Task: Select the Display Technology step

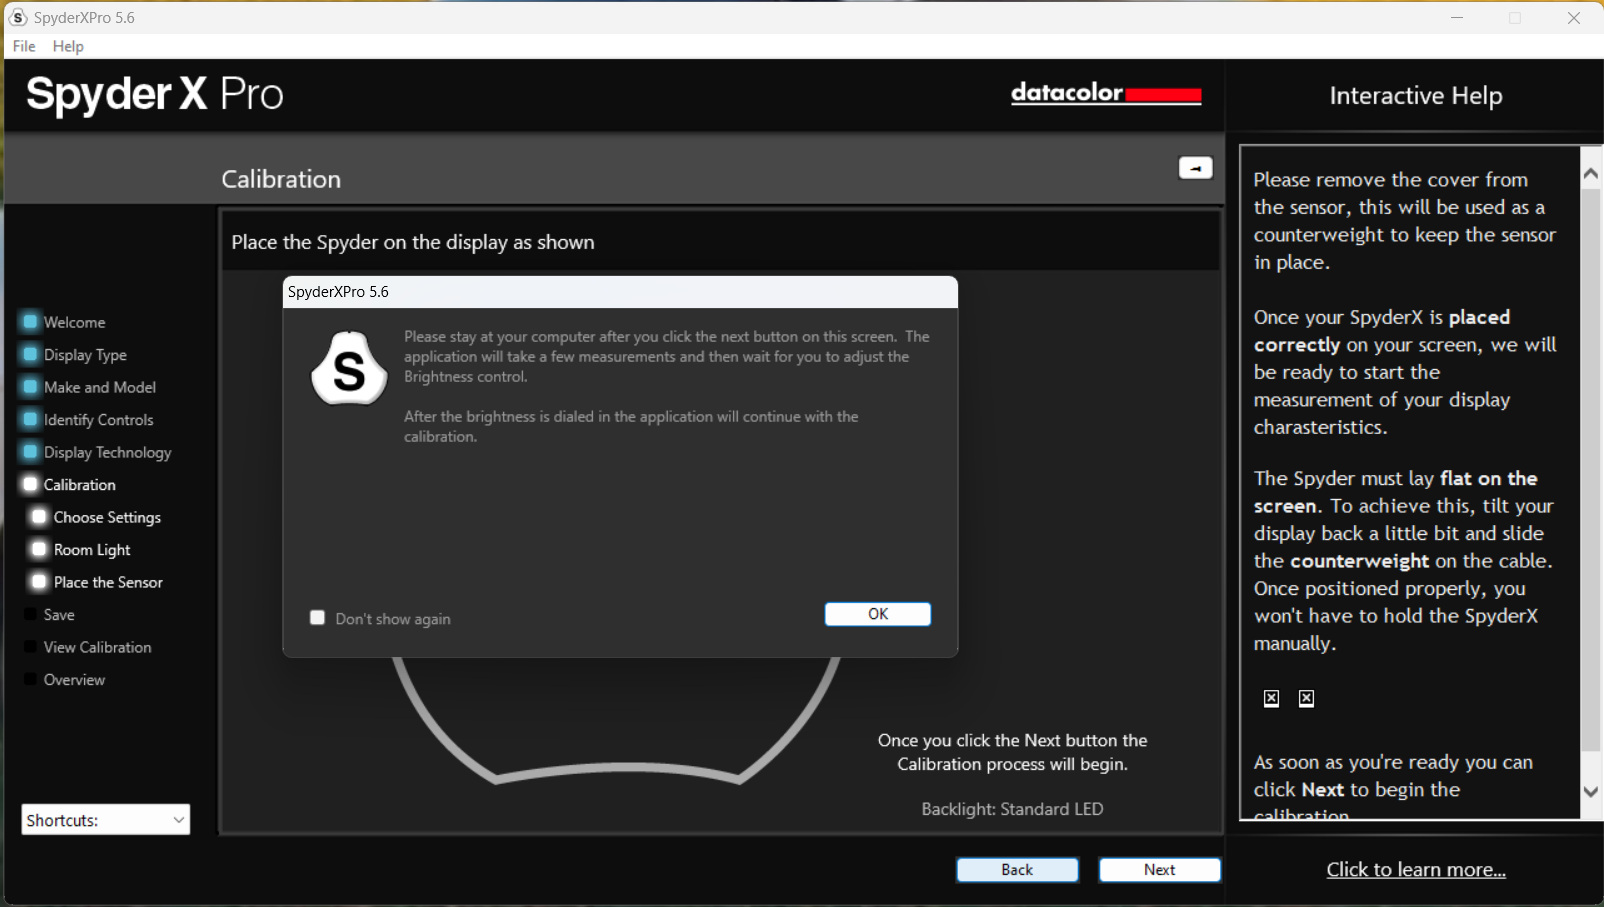Action: pos(107,452)
